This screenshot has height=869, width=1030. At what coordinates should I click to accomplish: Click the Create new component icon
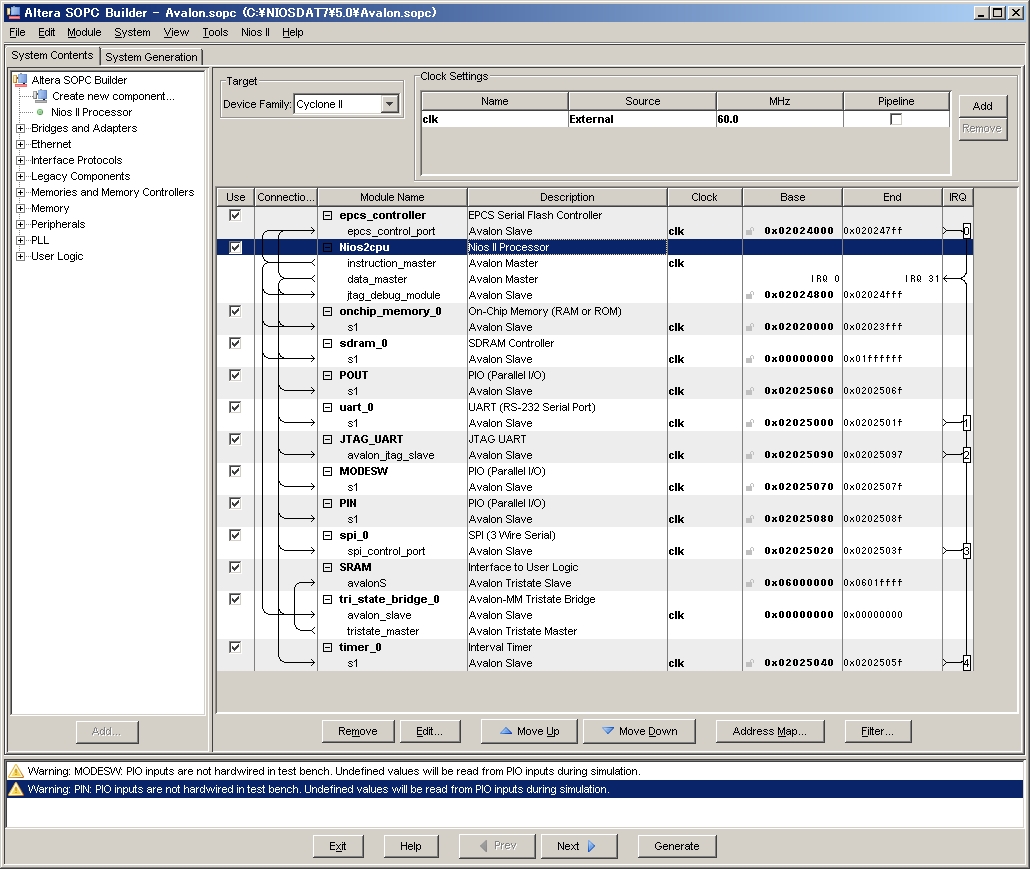tap(40, 96)
